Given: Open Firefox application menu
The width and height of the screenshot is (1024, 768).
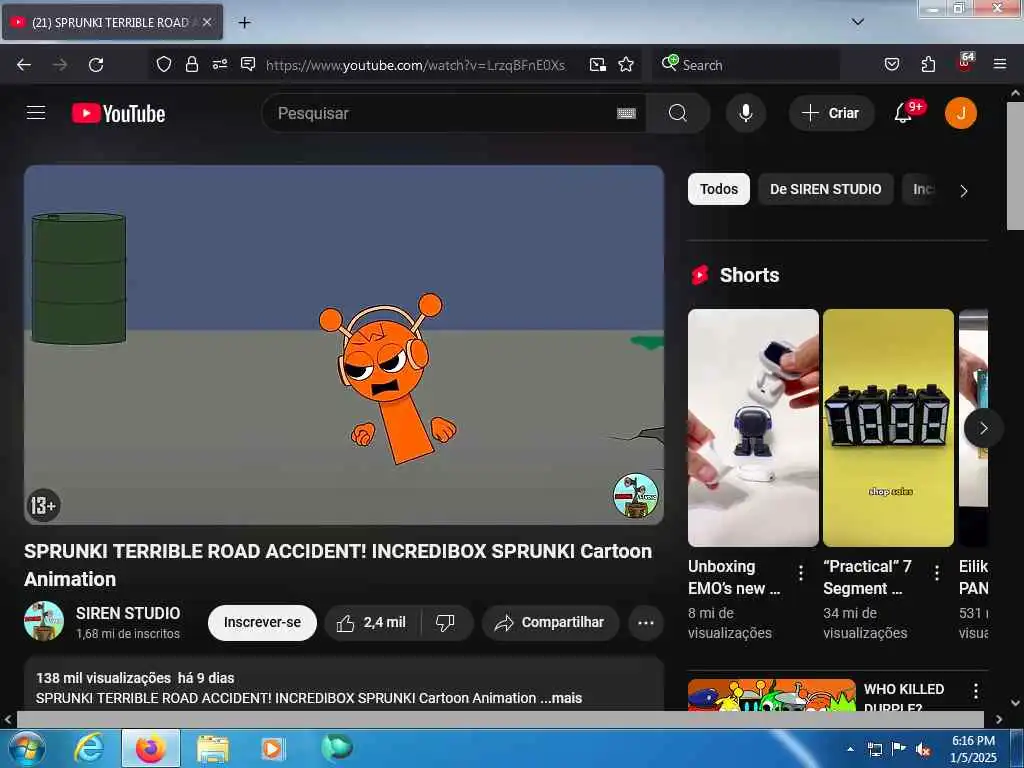Looking at the screenshot, I should tap(999, 64).
